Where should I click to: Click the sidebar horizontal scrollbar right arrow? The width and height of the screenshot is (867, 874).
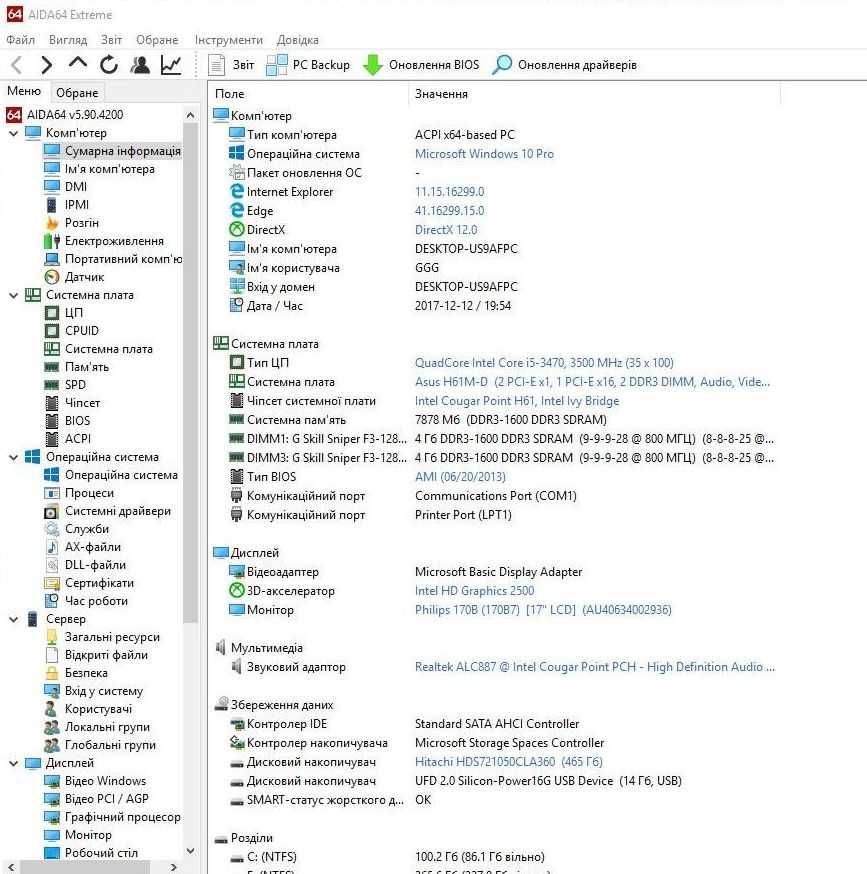pyautogui.click(x=174, y=867)
